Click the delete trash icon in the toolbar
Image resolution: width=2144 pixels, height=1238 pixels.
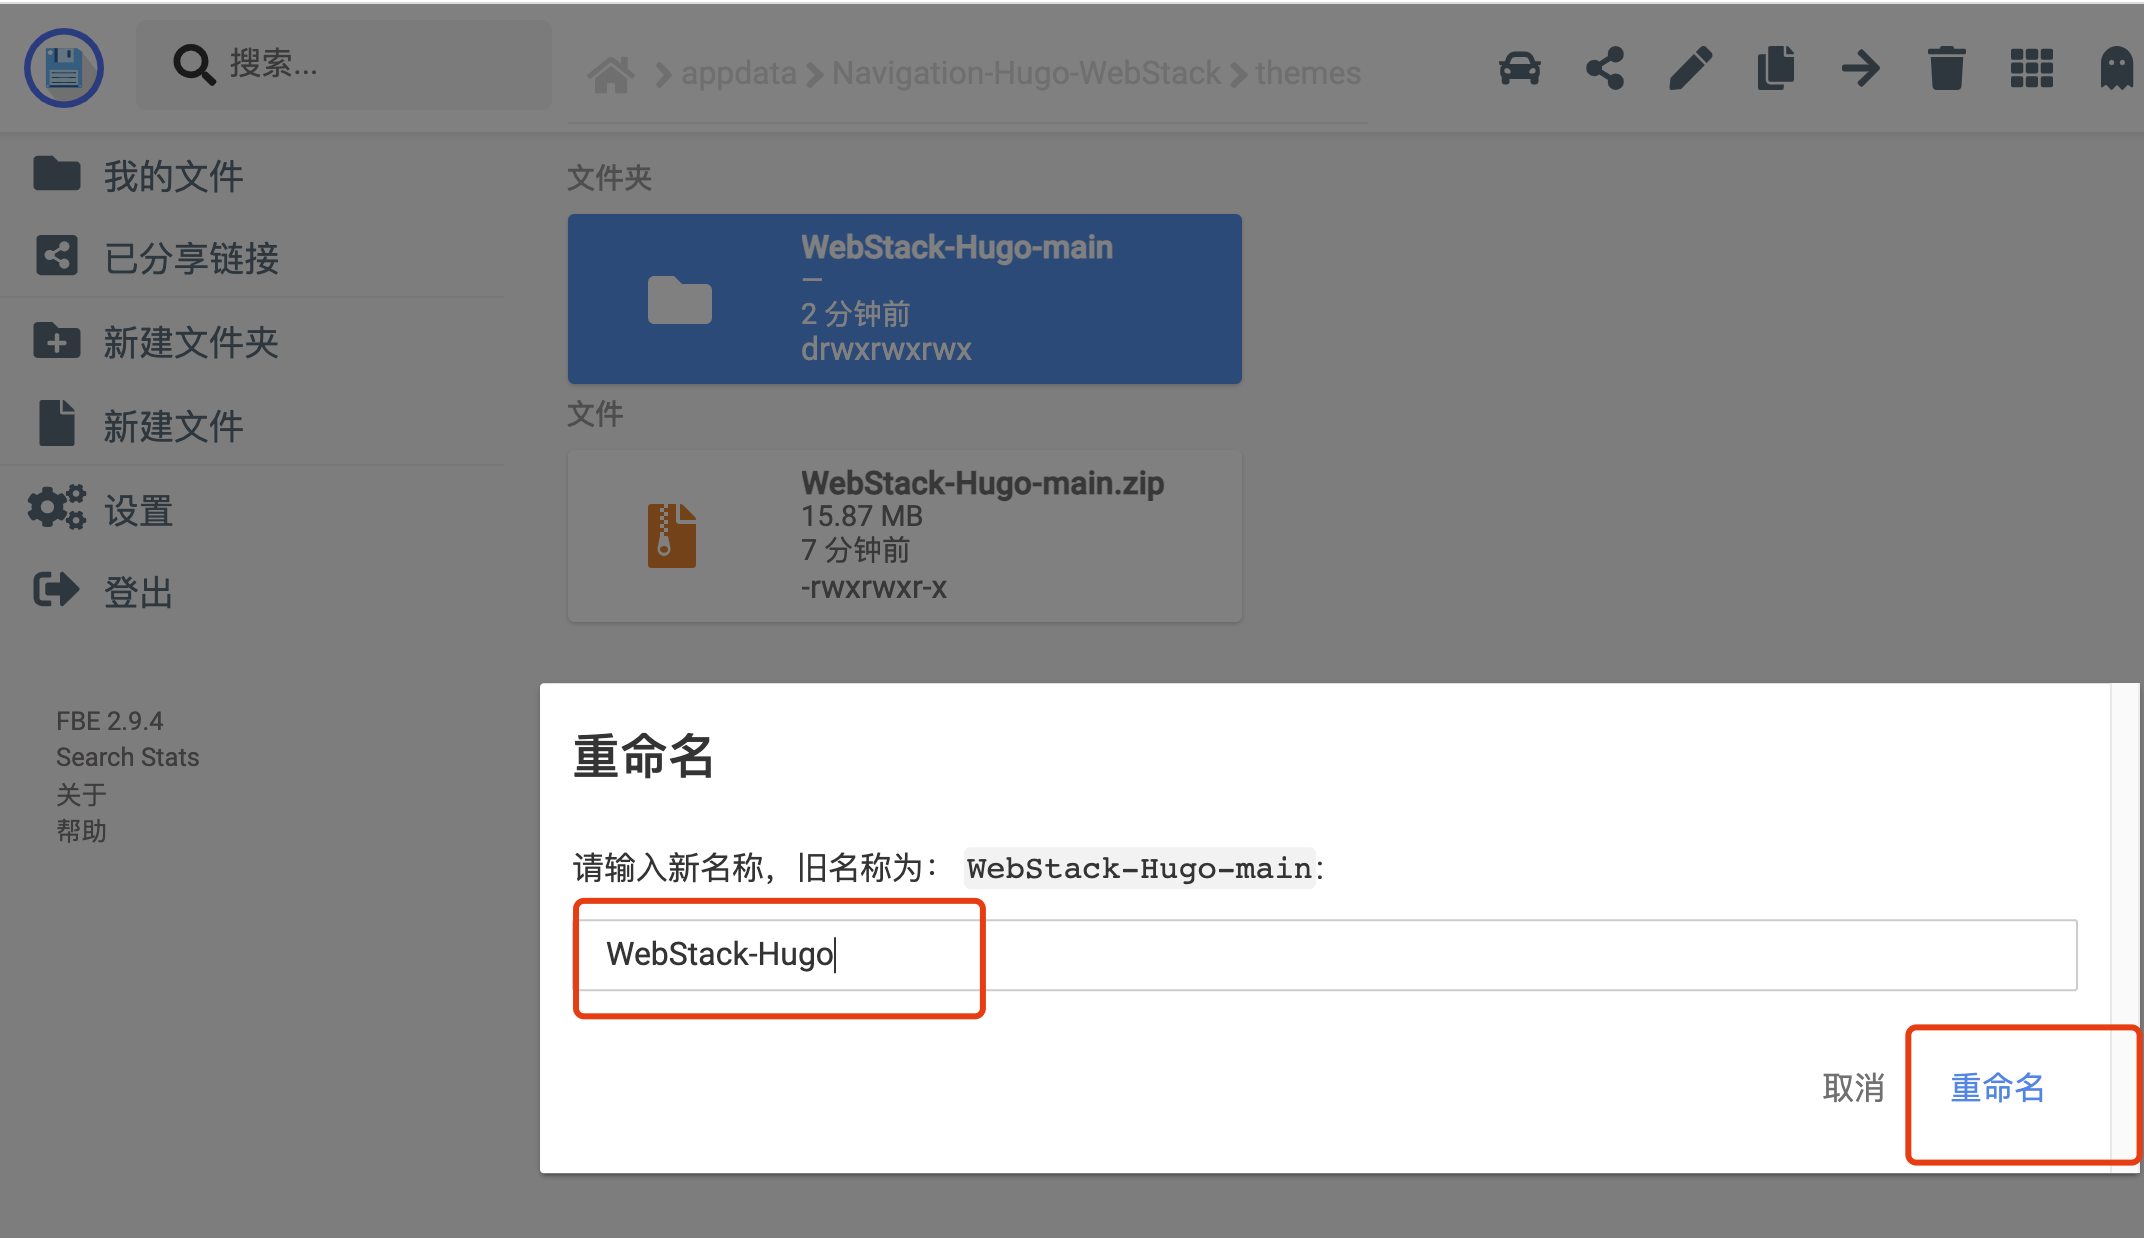[1945, 68]
